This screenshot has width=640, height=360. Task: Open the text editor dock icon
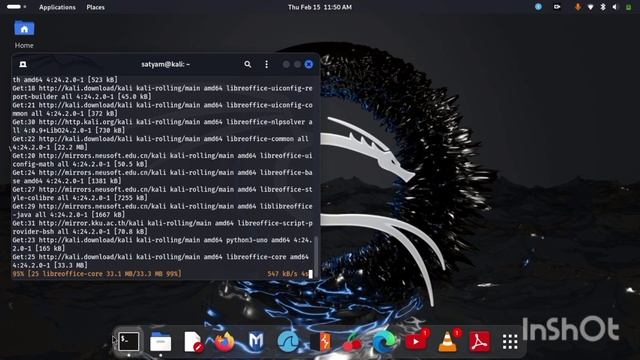tap(193, 341)
